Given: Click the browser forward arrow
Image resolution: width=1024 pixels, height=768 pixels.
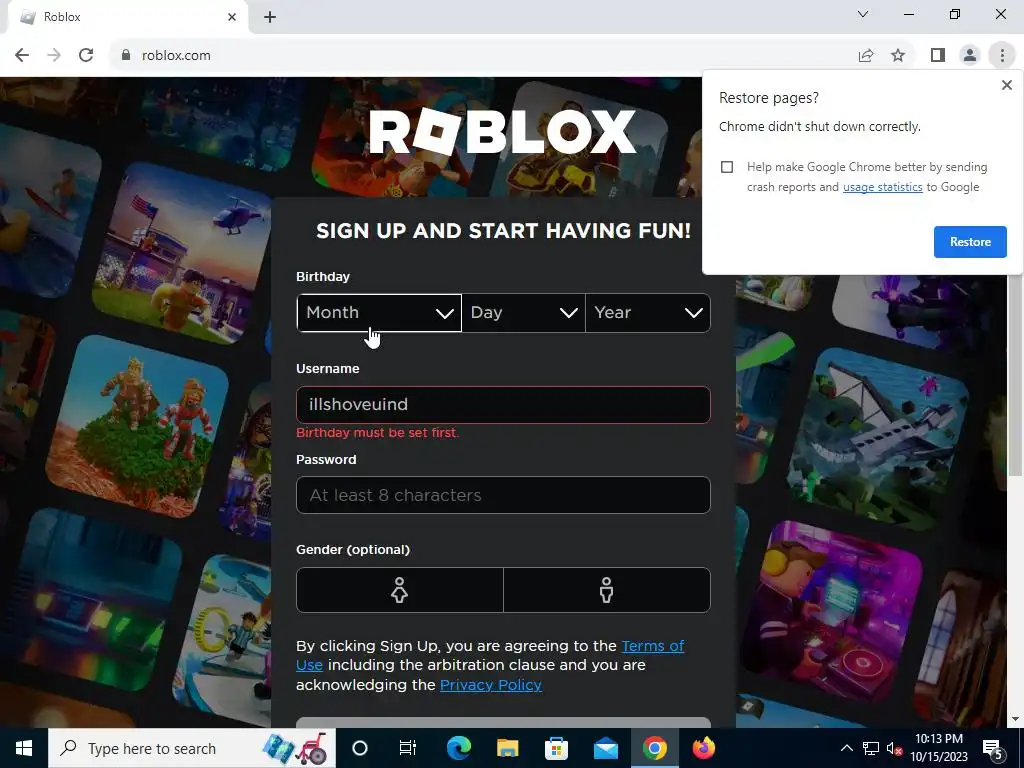Looking at the screenshot, I should pyautogui.click(x=54, y=56).
